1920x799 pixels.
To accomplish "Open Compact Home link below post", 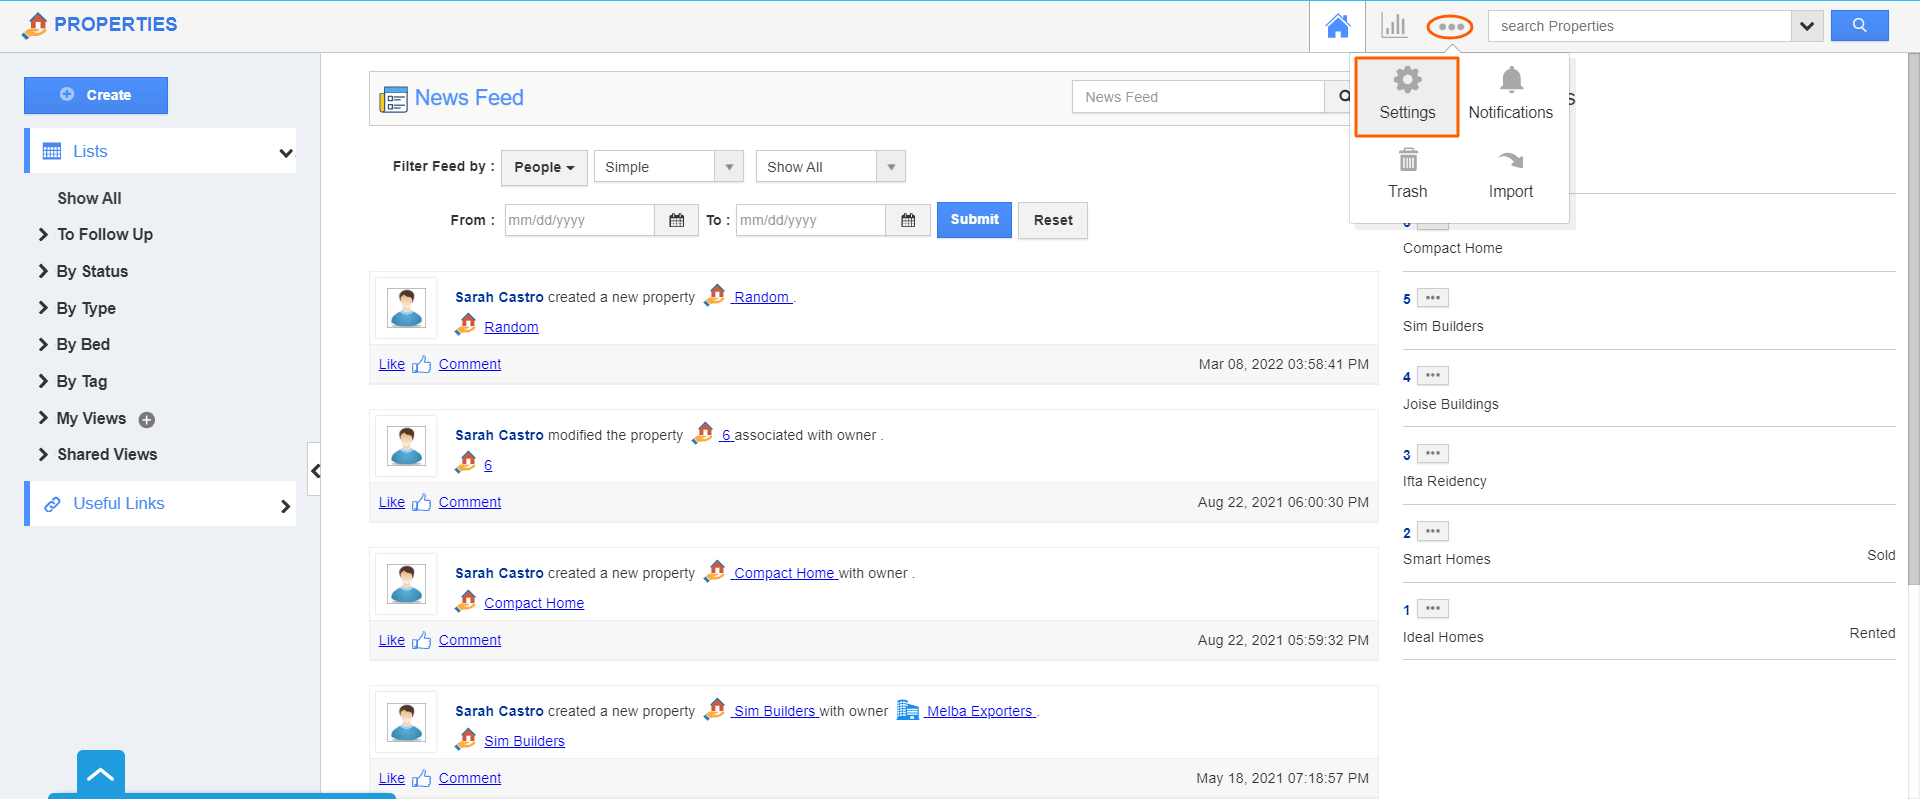I will coord(534,603).
